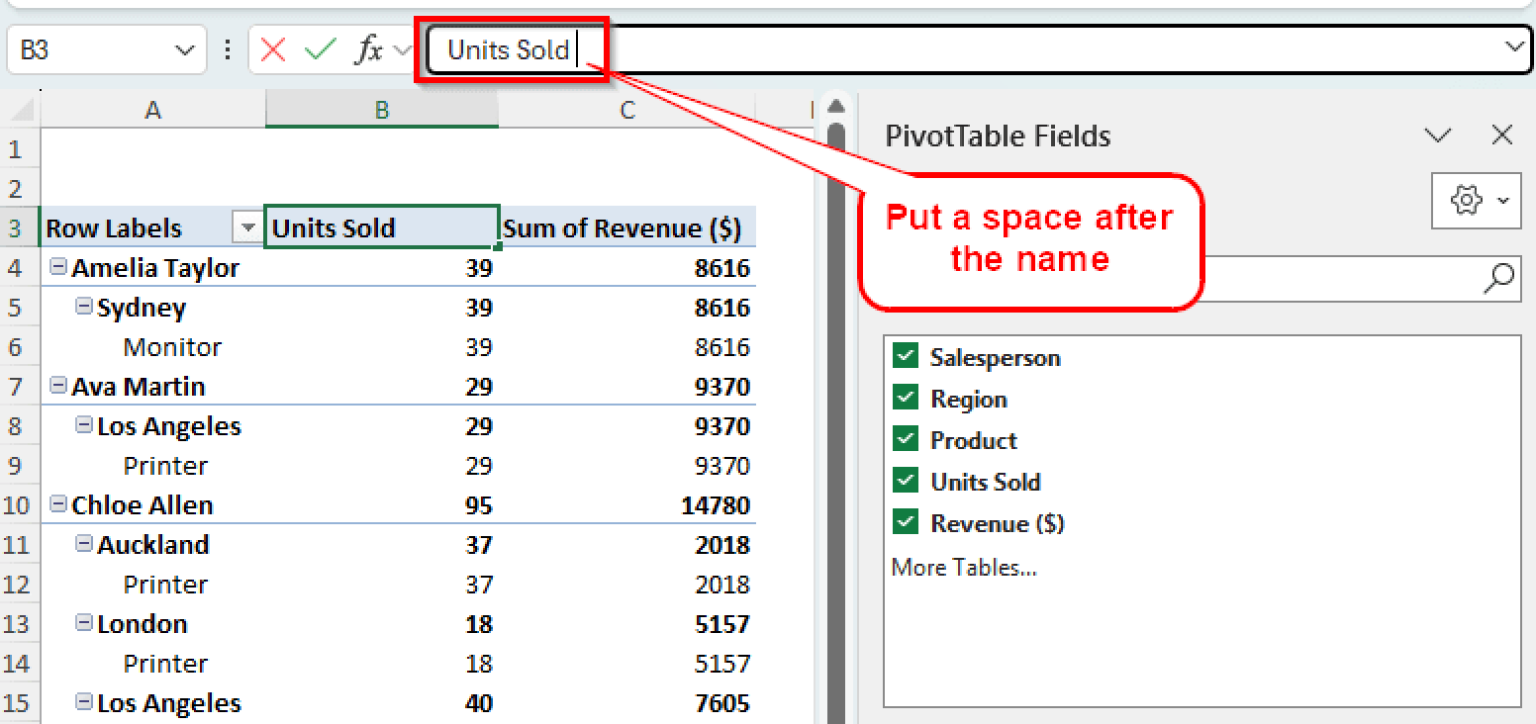The image size is (1536, 724).
Task: Collapse the Sydney subgroup
Action: point(84,307)
